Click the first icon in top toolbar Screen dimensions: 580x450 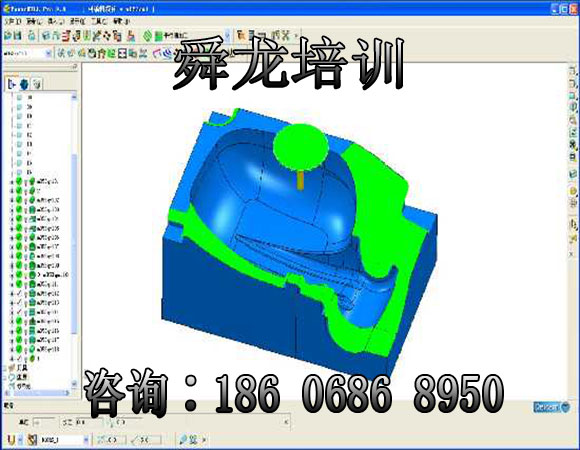[8, 35]
